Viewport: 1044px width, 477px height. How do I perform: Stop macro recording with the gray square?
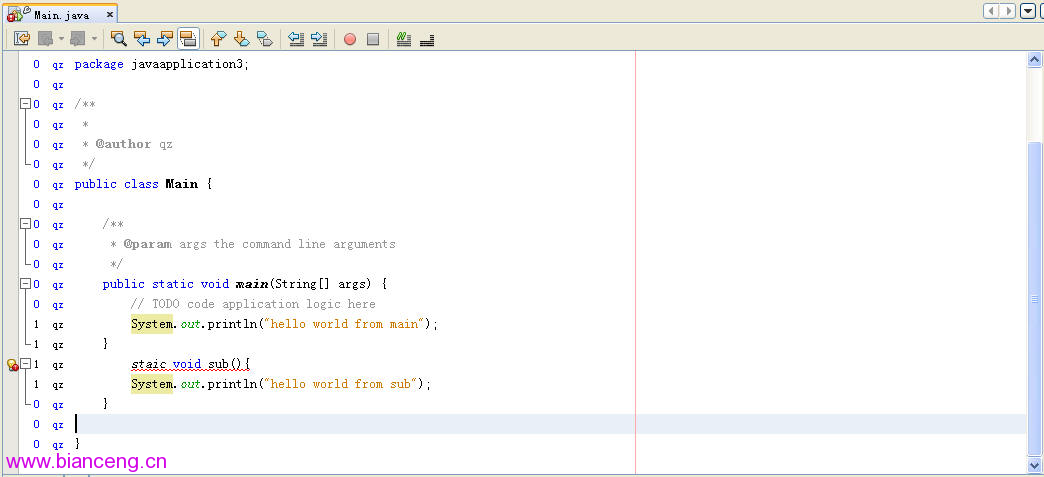click(x=373, y=39)
